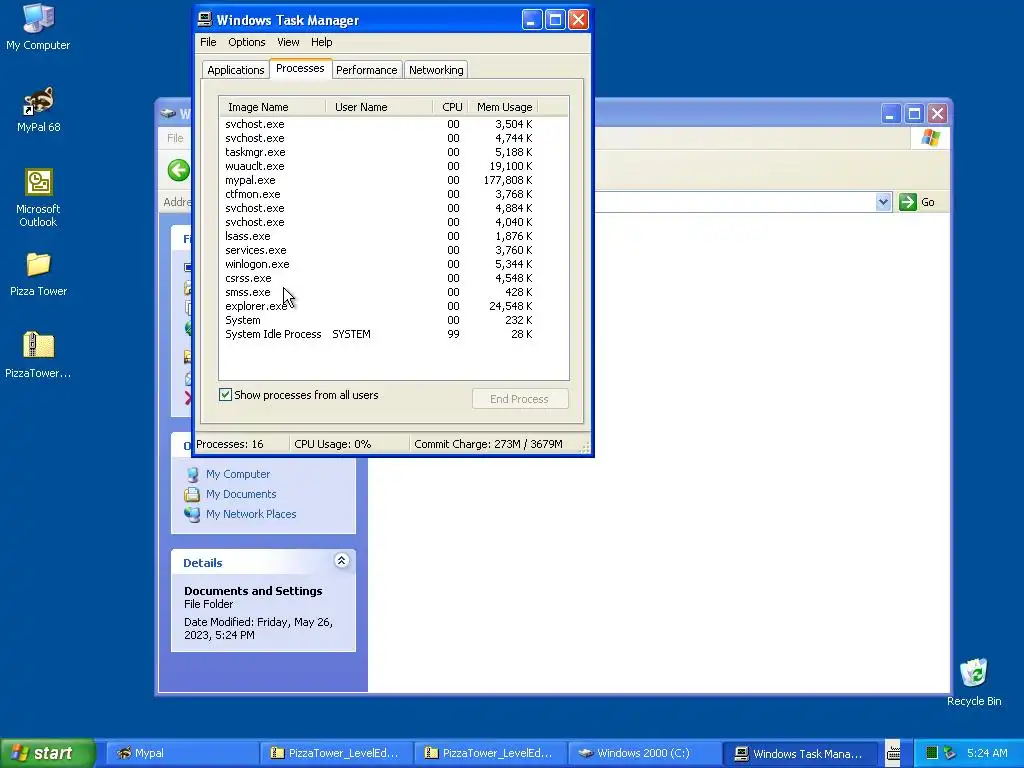Switch to the Performance tab
Viewport: 1024px width, 768px height.
click(x=366, y=70)
